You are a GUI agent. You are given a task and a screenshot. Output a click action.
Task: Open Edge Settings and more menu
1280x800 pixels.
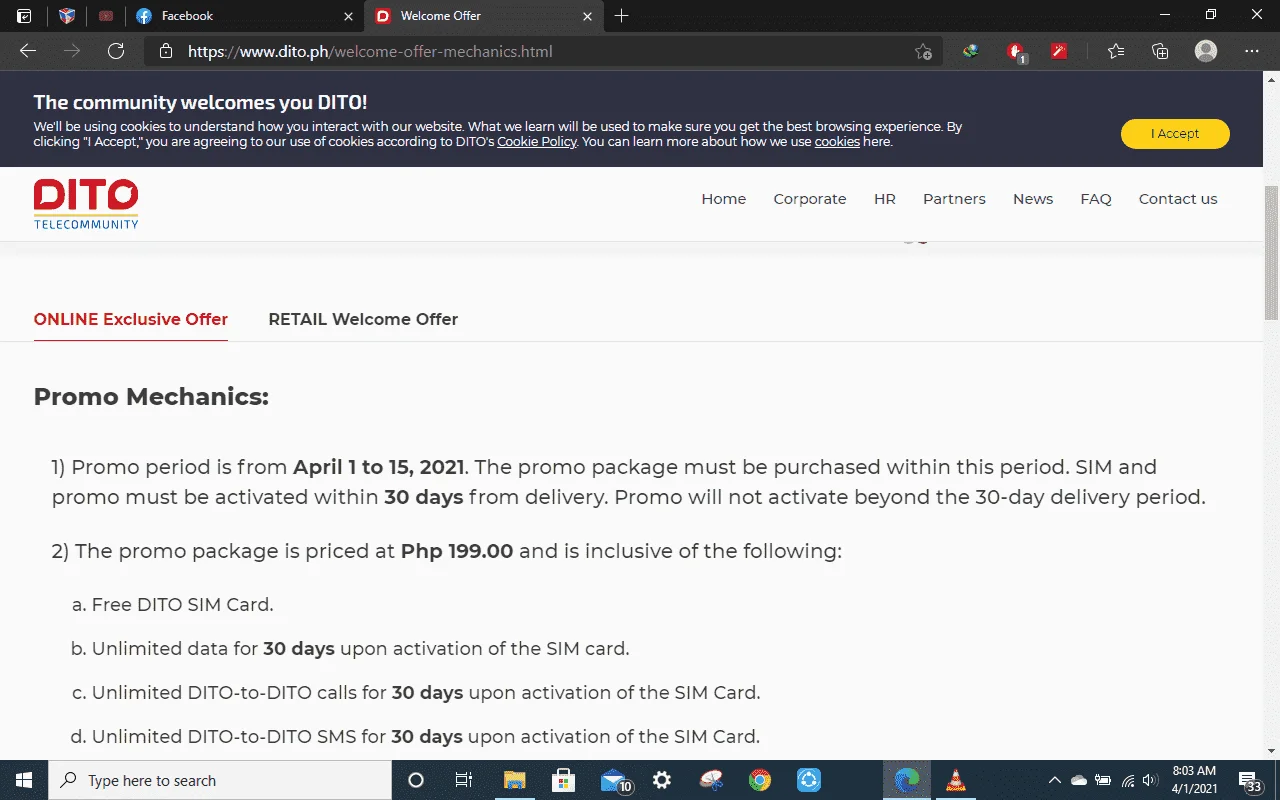(1252, 51)
